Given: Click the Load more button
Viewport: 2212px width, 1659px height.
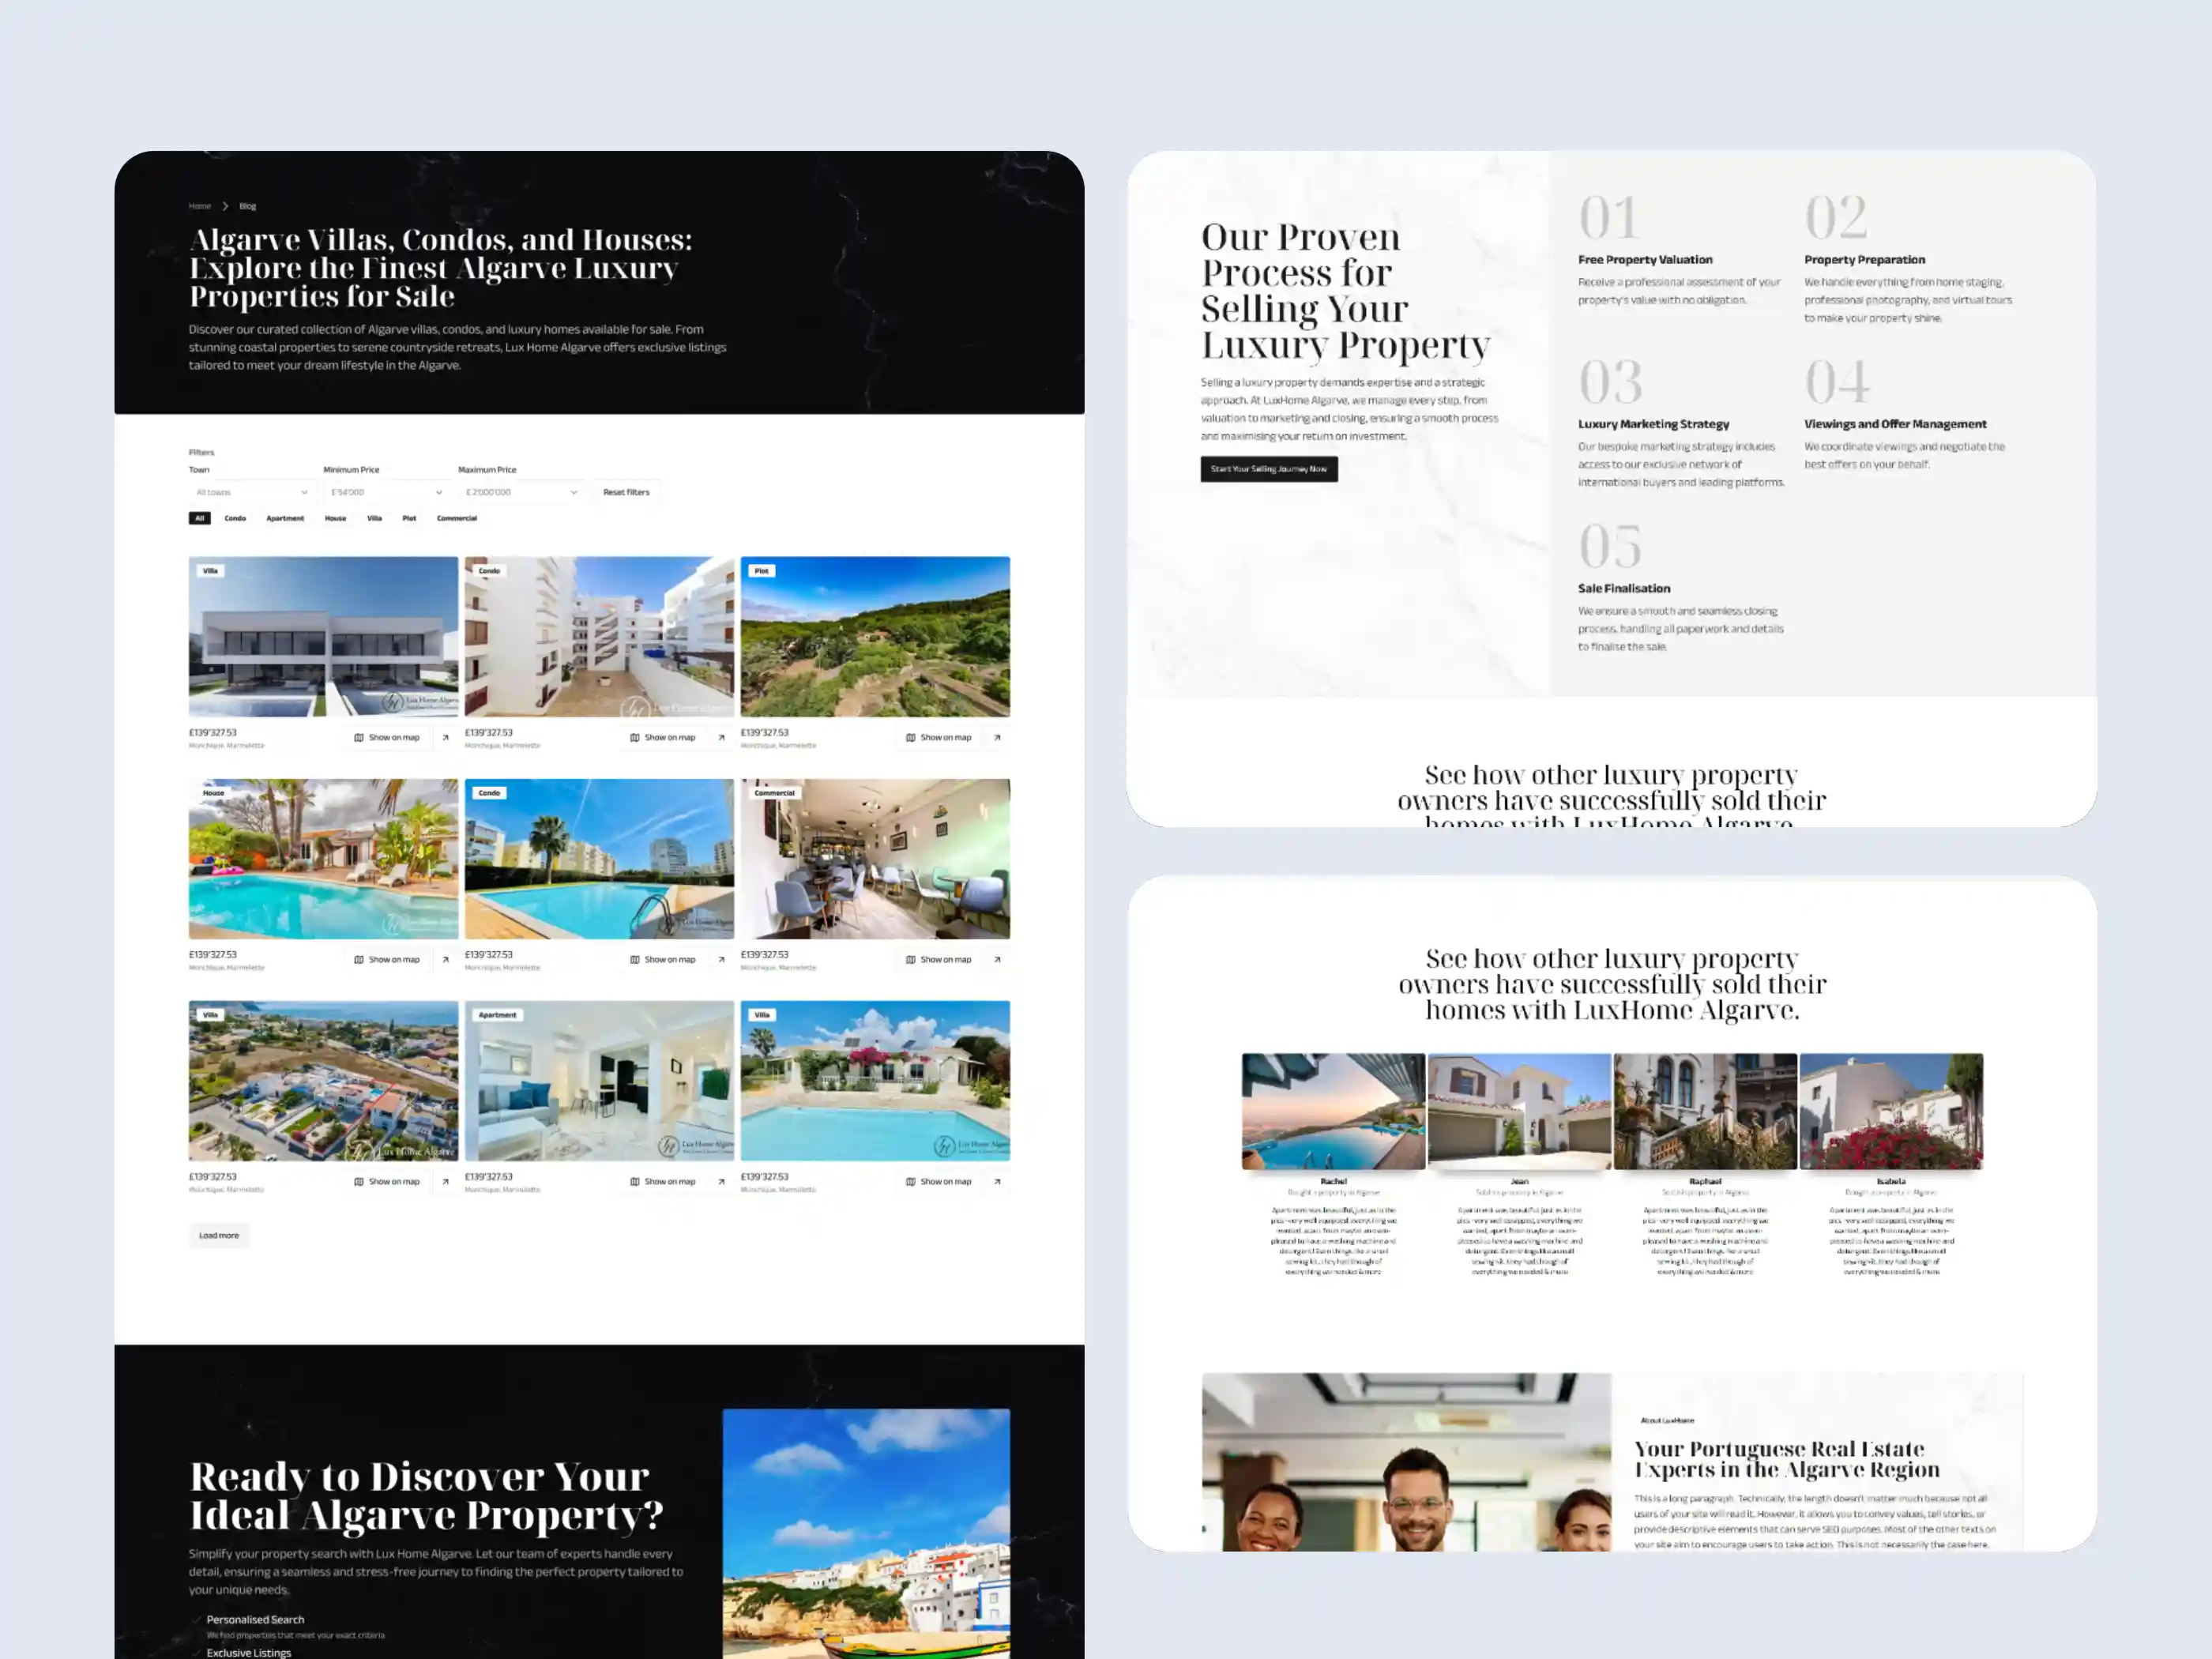Looking at the screenshot, I should pyautogui.click(x=219, y=1236).
